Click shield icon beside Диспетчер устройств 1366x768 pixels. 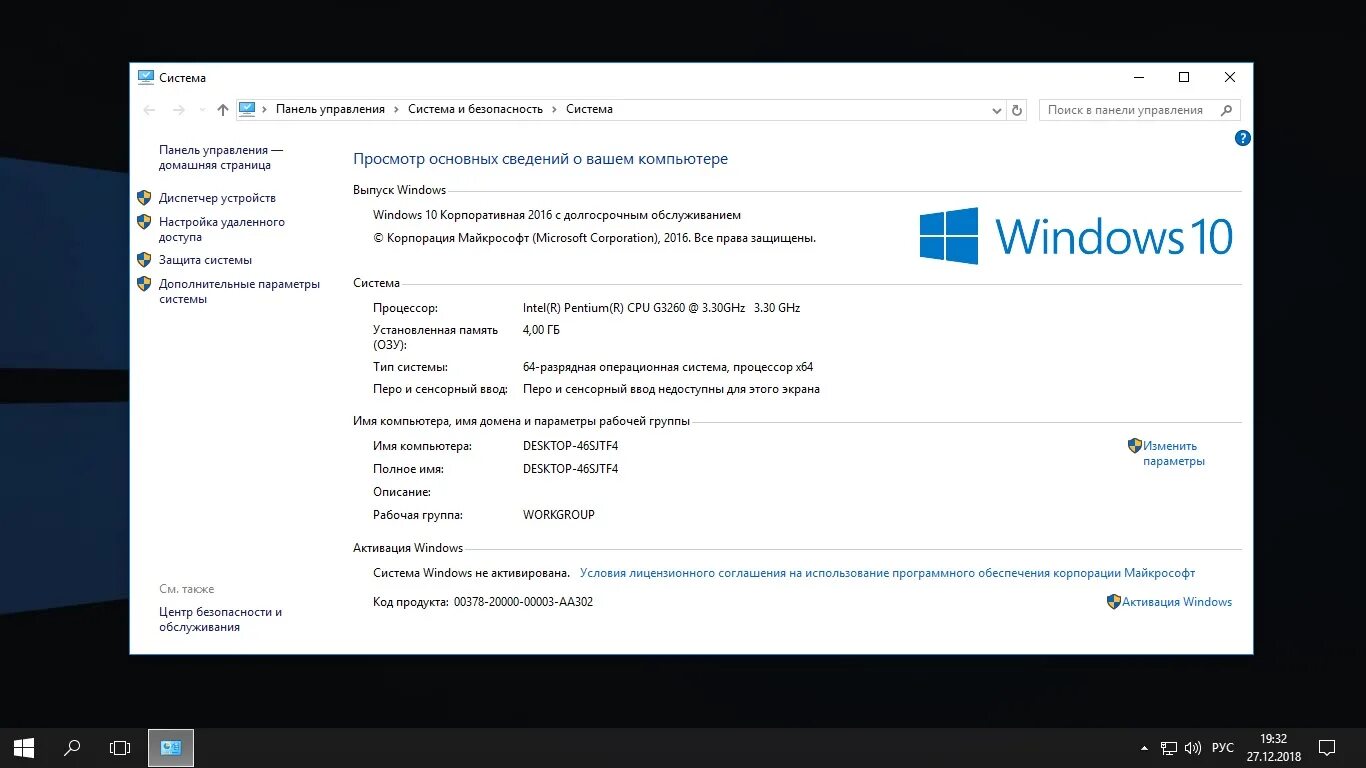[x=144, y=198]
